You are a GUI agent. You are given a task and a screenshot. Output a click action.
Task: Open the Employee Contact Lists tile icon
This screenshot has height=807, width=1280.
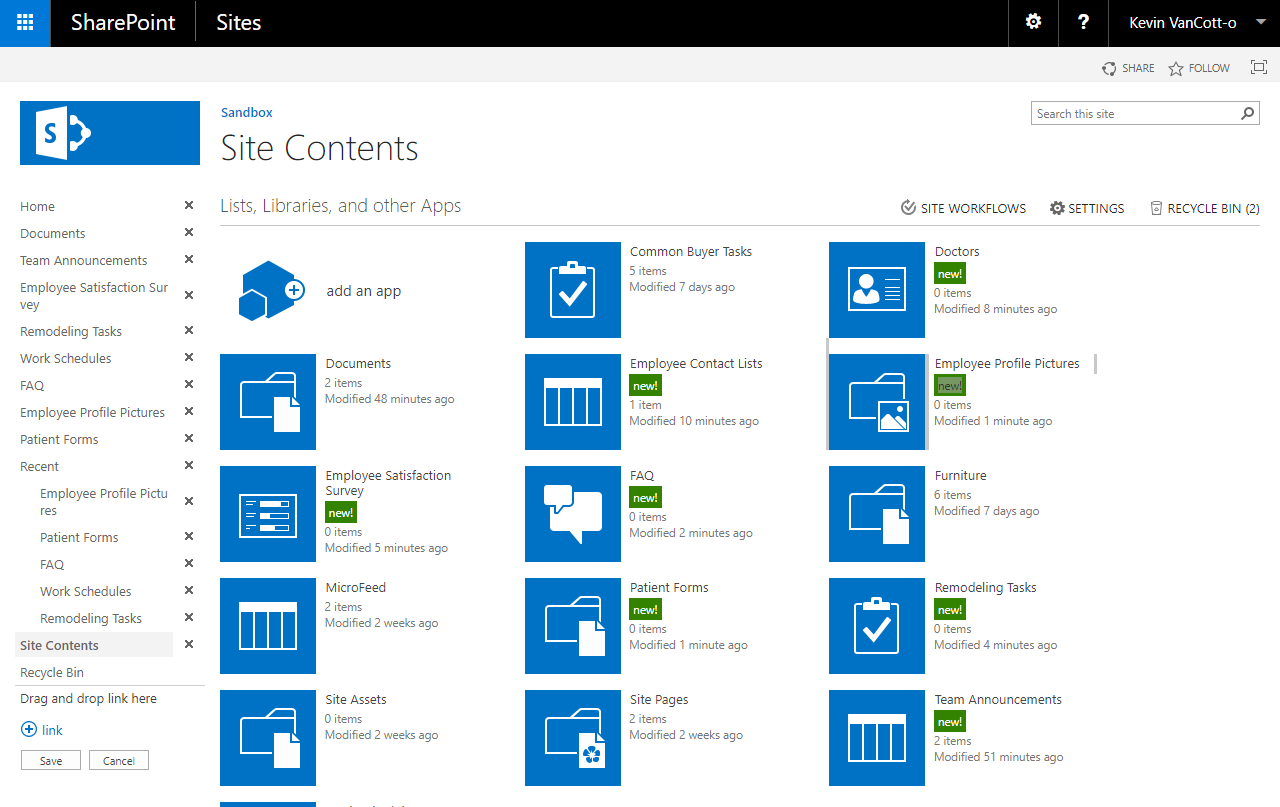[573, 402]
